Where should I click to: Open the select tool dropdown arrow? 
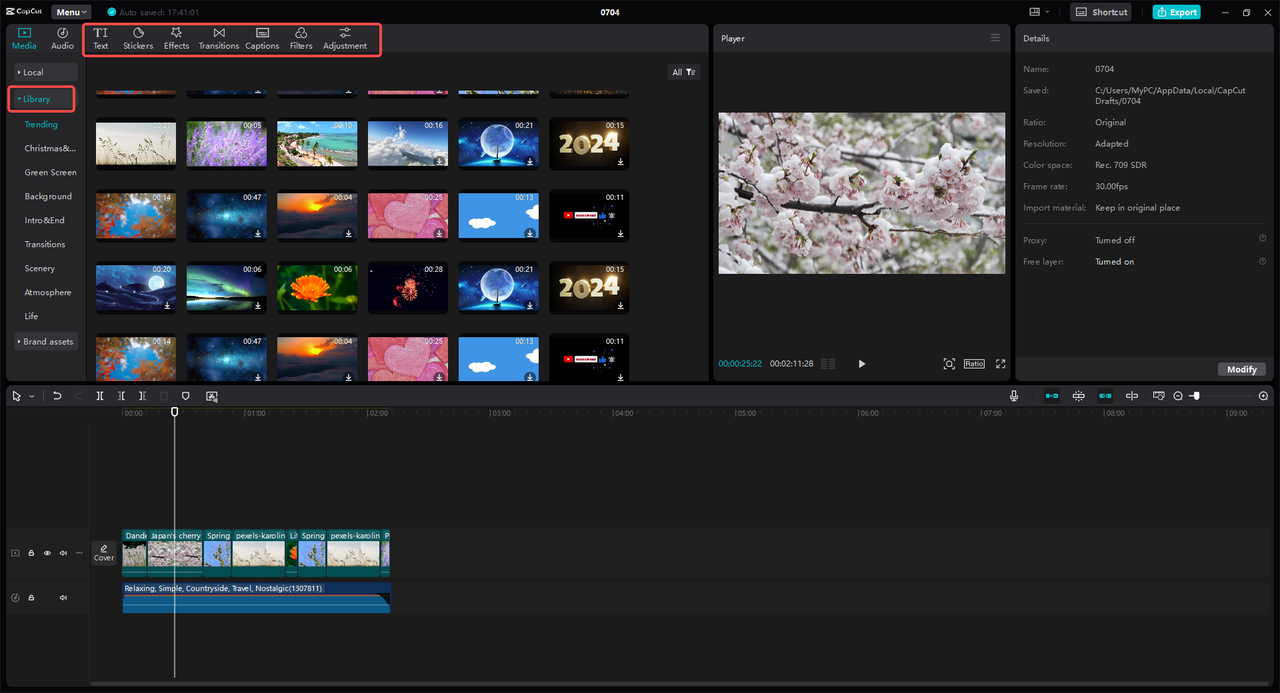pyautogui.click(x=31, y=396)
